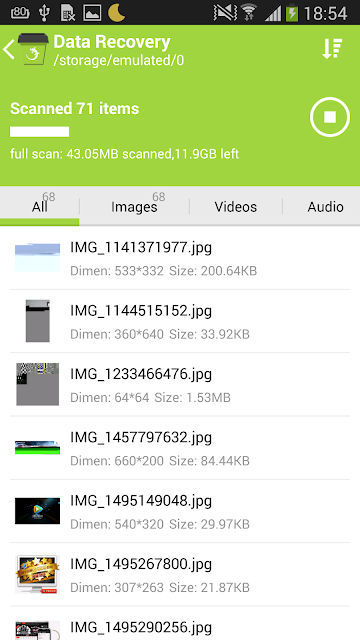
Task: Open thumbnail of IMG_1495267800.jpg
Action: coord(38,574)
